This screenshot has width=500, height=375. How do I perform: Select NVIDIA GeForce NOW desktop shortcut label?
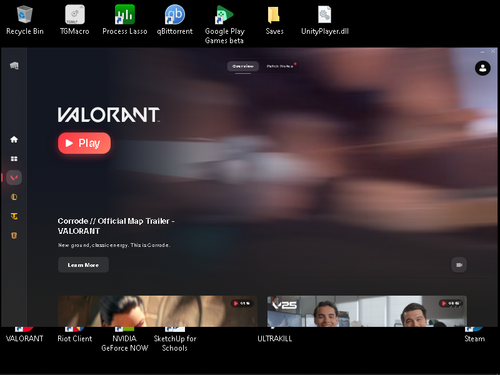[x=125, y=343]
